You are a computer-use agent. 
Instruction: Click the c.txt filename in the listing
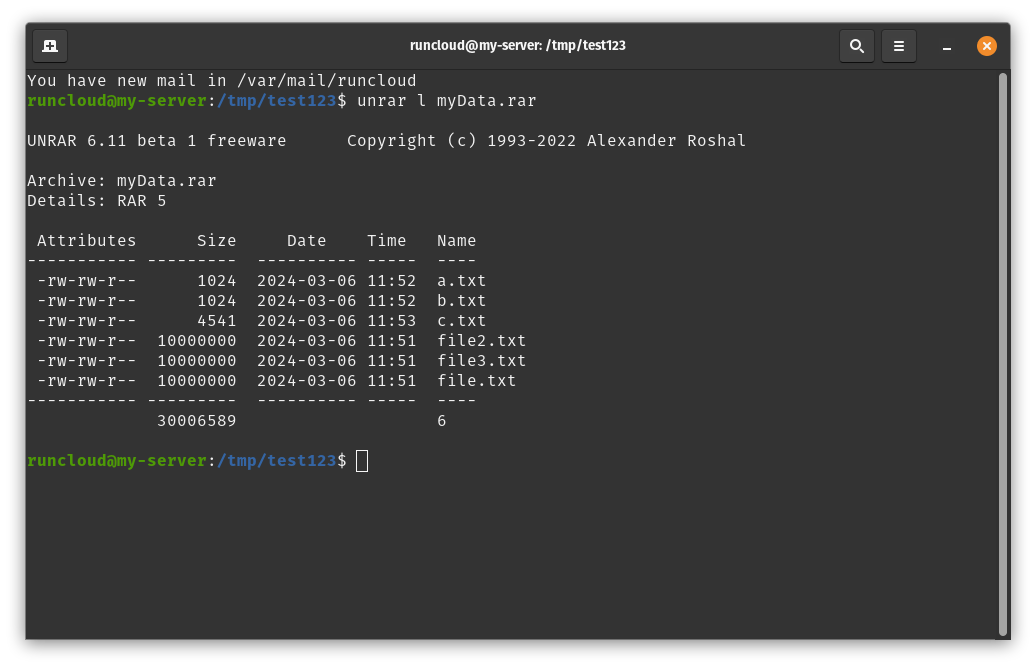(x=461, y=321)
